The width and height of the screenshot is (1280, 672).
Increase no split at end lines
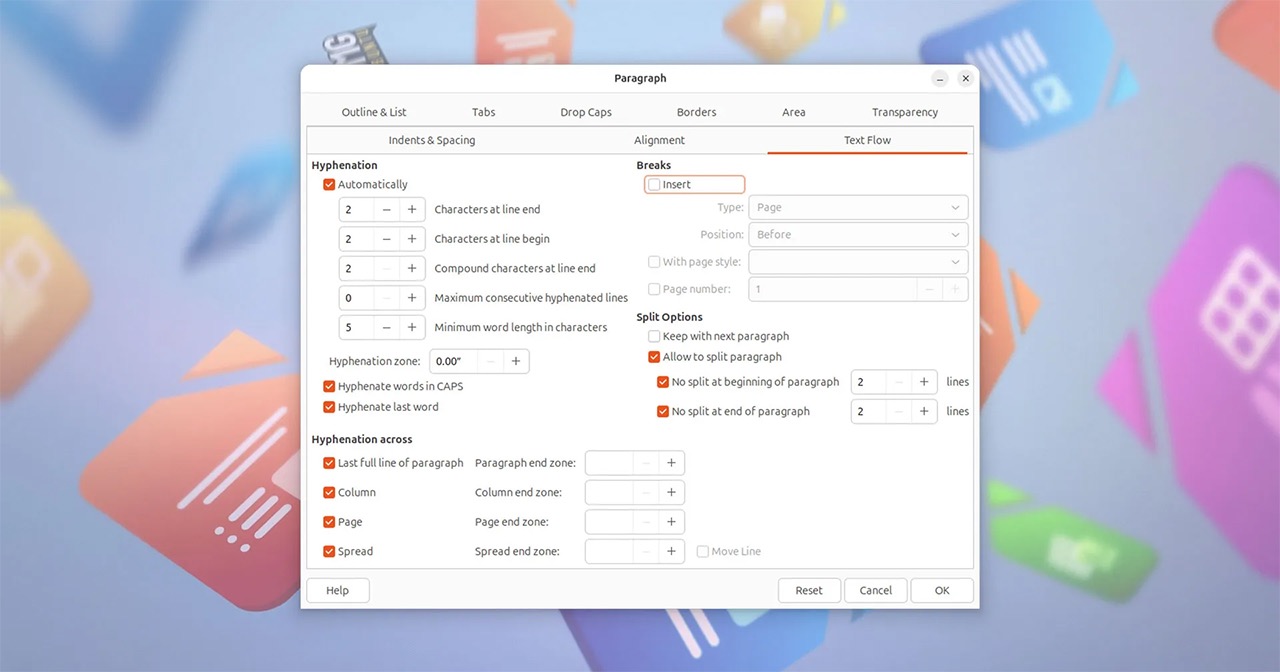point(924,411)
